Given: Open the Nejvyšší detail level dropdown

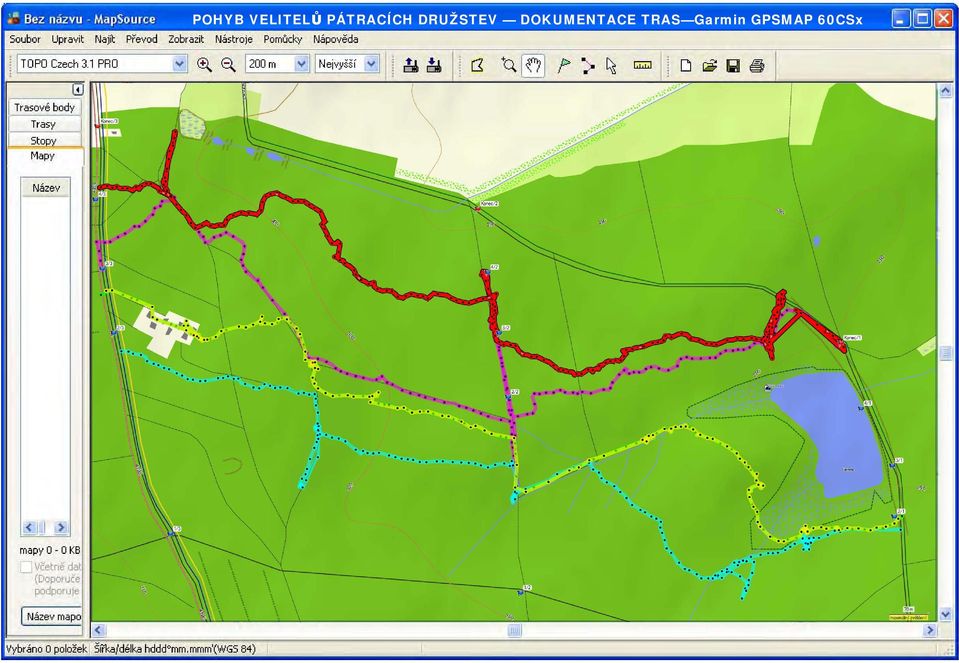Looking at the screenshot, I should tap(371, 64).
